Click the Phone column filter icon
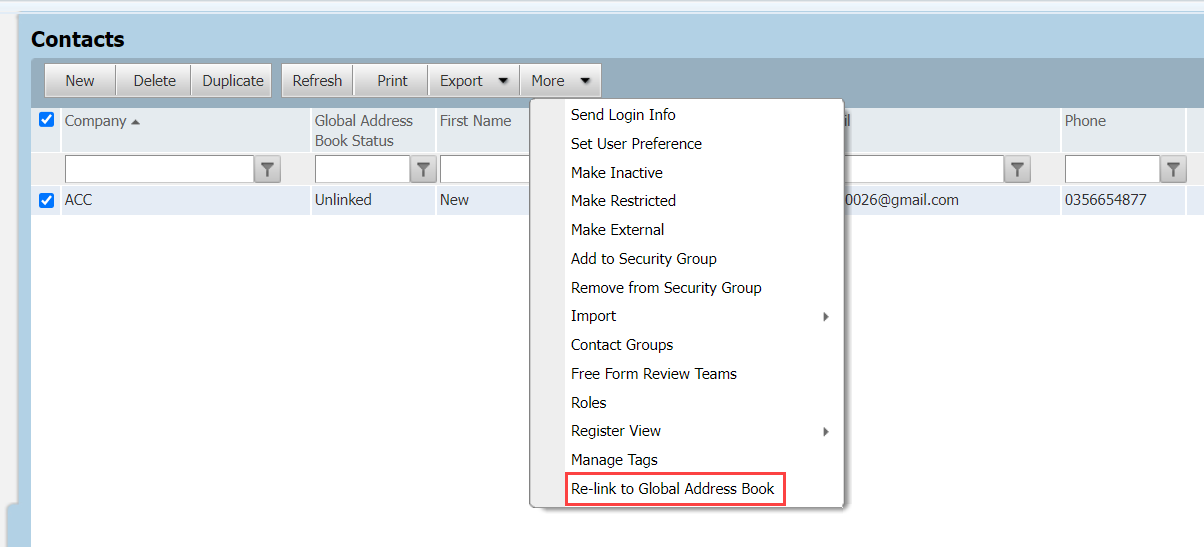 pos(1173,170)
